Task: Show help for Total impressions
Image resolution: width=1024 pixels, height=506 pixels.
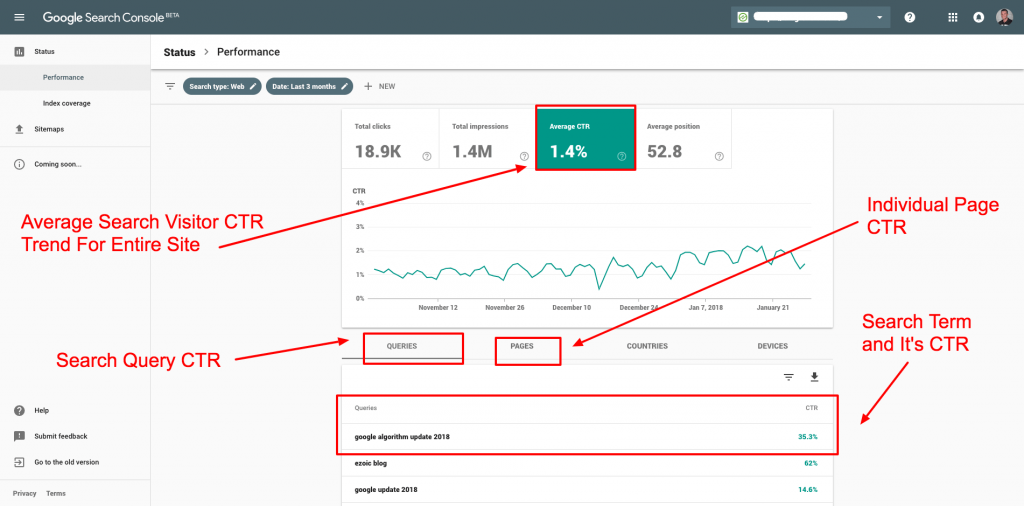Action: (x=524, y=156)
